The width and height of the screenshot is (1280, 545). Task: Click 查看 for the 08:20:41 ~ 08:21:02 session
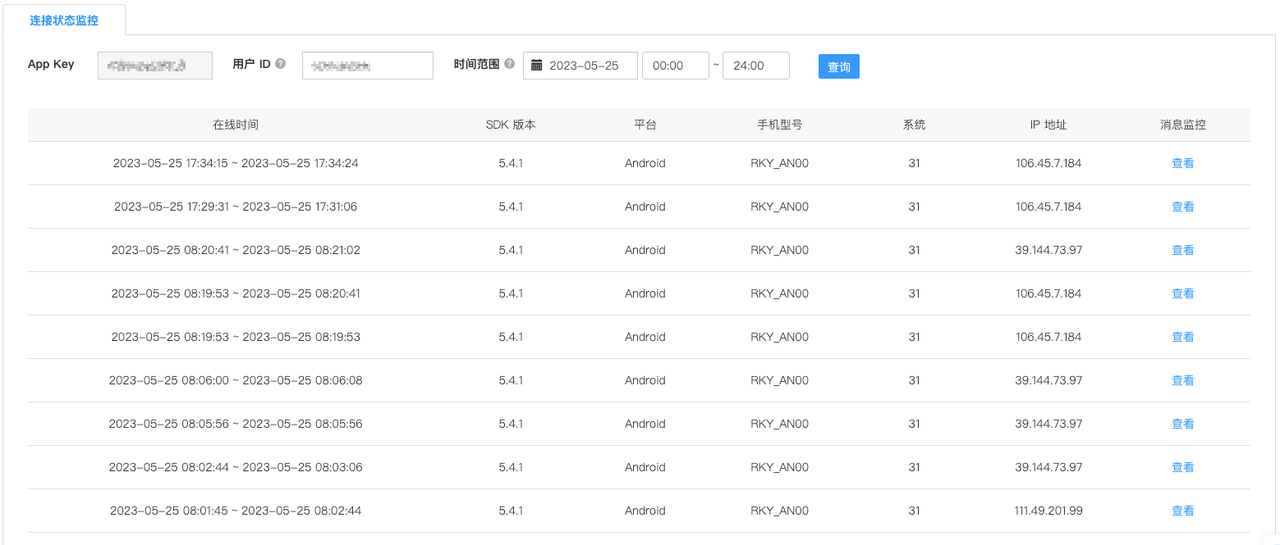pos(1183,250)
